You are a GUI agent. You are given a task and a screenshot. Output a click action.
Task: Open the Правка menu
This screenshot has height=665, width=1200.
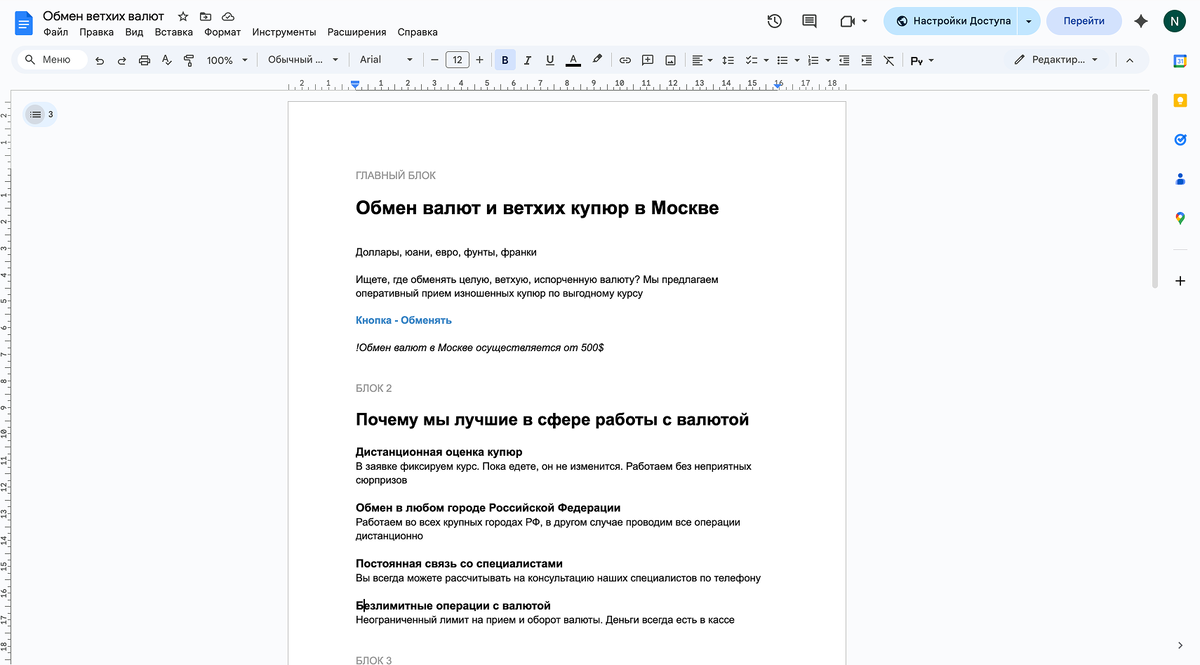[97, 32]
